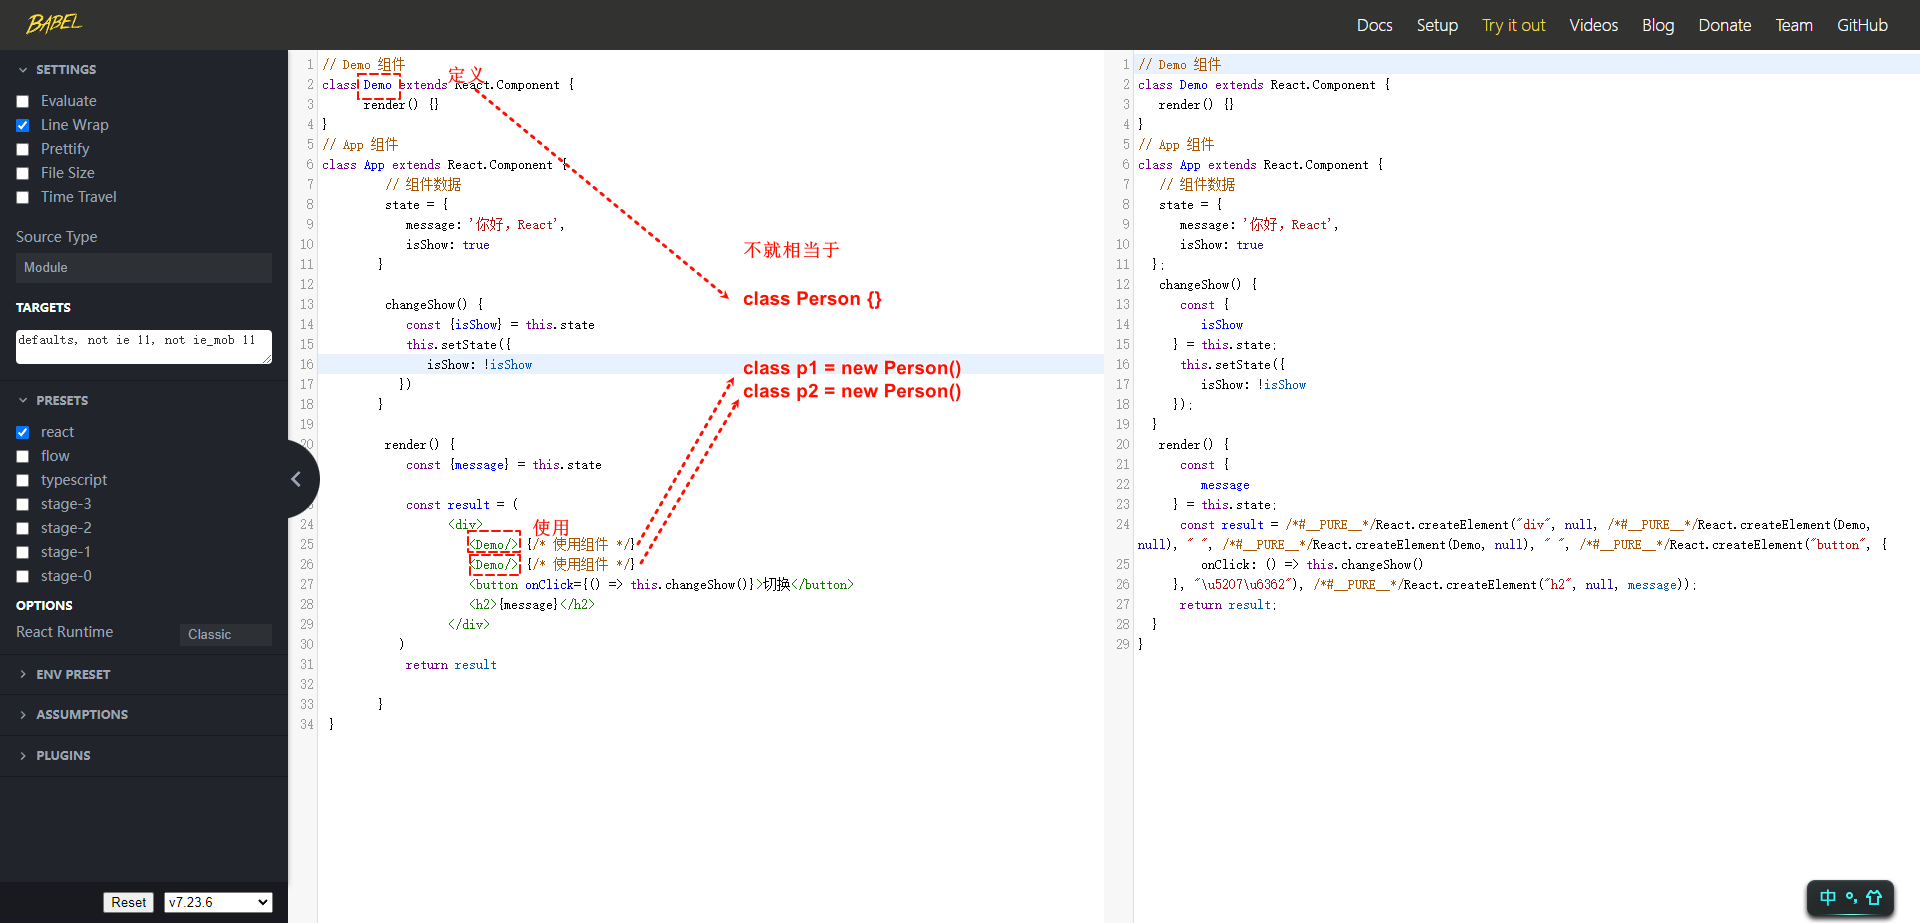Screen dimensions: 1920x923
Task: Uncheck the Line Wrap option
Action: click(x=23, y=126)
